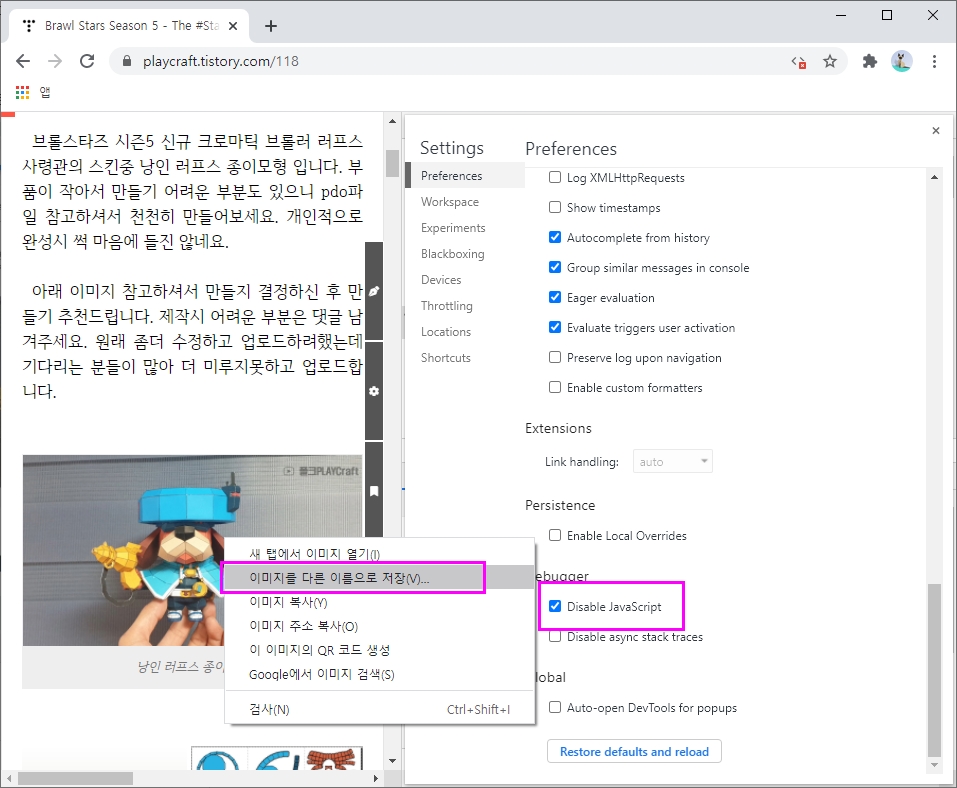This screenshot has height=788, width=957.
Task: Click the pen icon on the page sidebar
Action: [x=374, y=291]
